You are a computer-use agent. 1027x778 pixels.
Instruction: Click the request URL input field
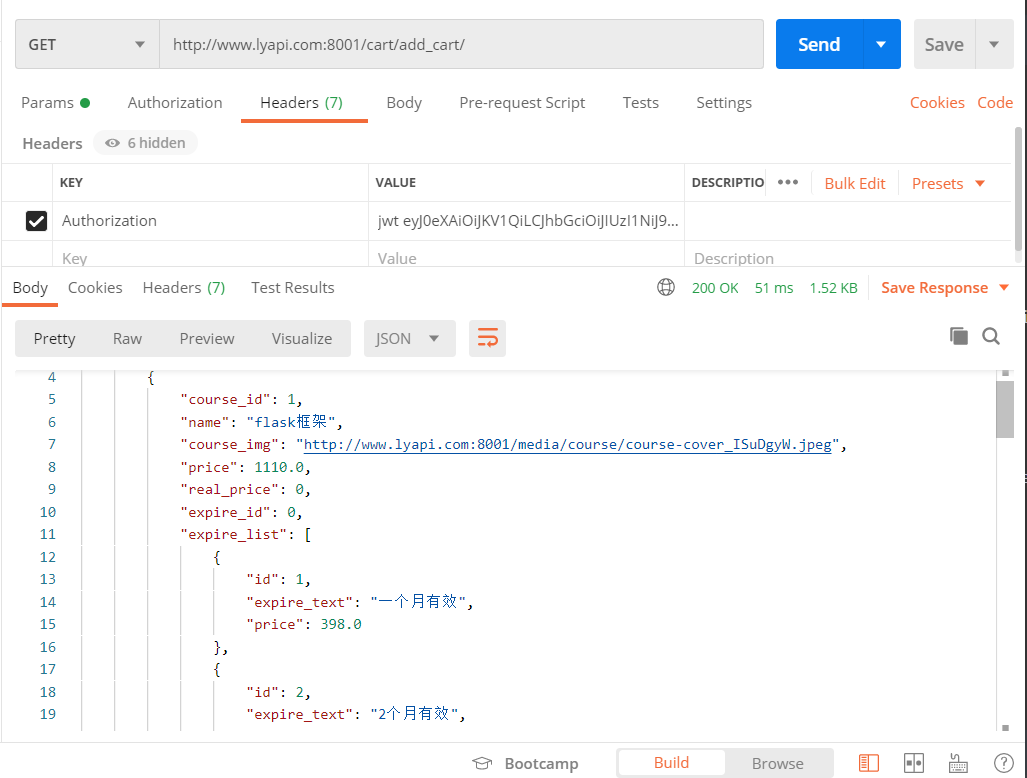pos(462,45)
